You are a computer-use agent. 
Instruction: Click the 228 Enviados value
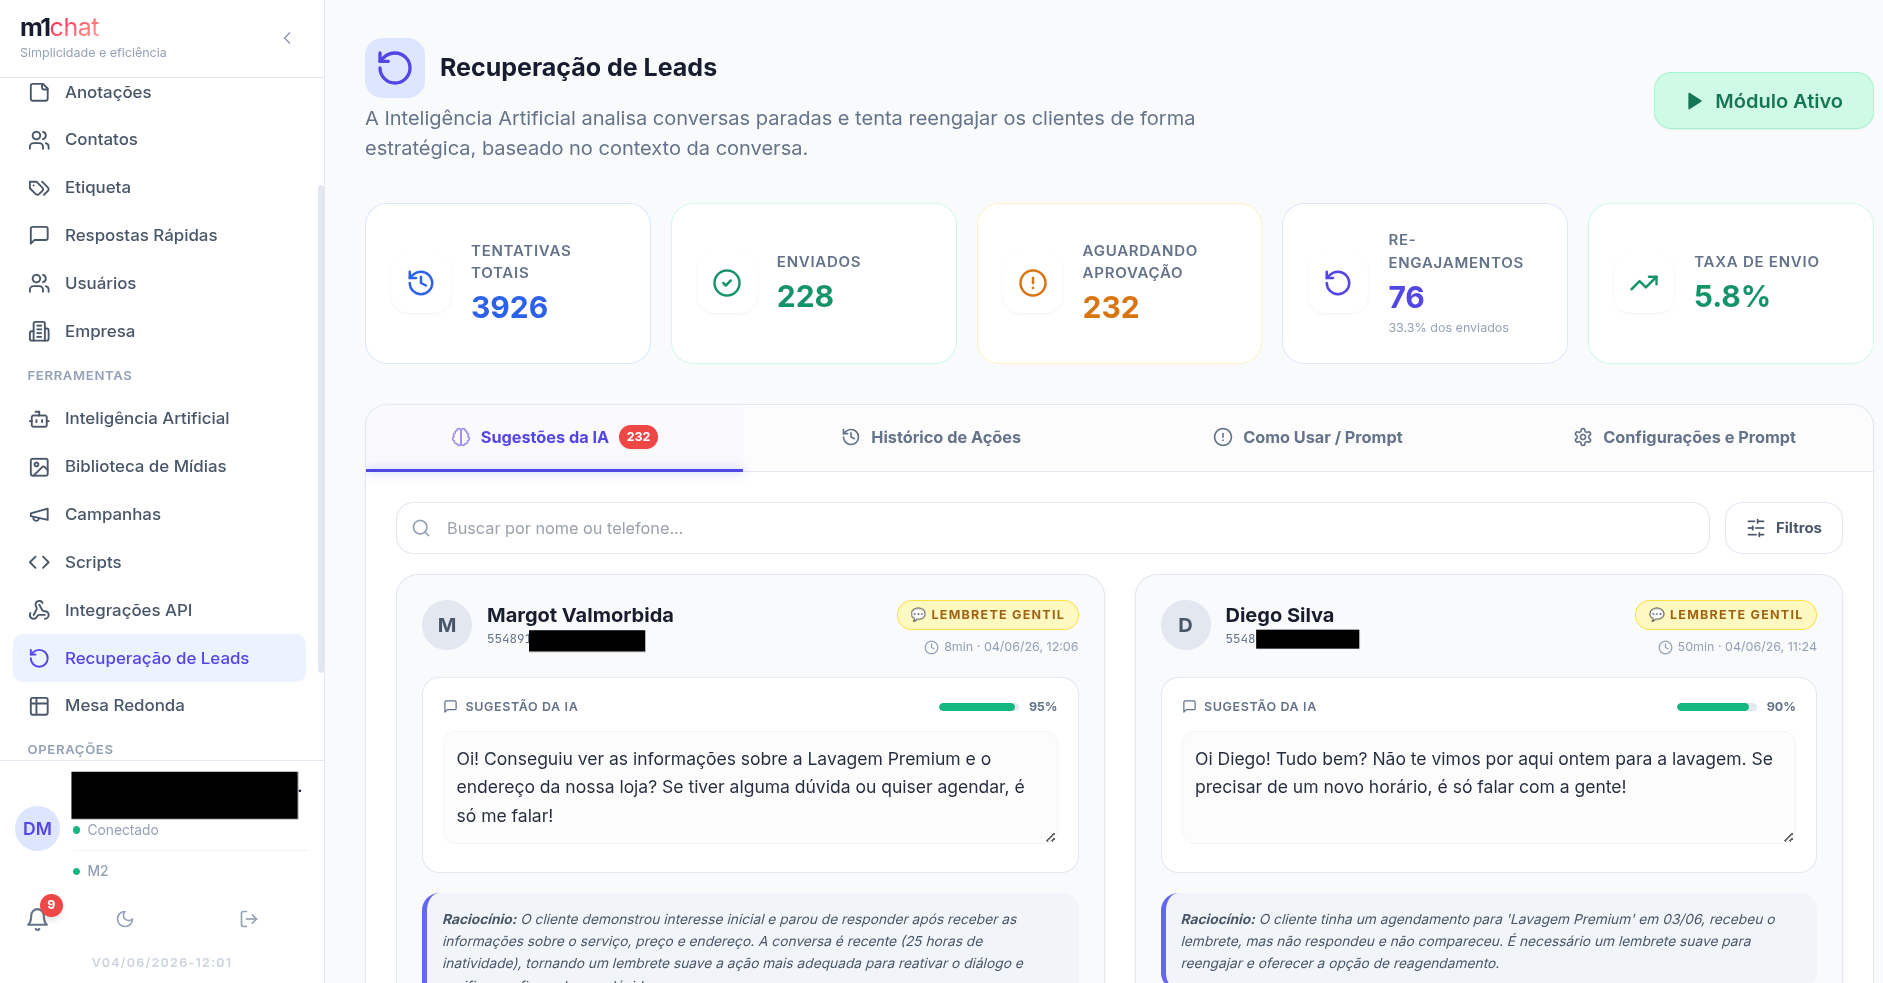pyautogui.click(x=805, y=296)
